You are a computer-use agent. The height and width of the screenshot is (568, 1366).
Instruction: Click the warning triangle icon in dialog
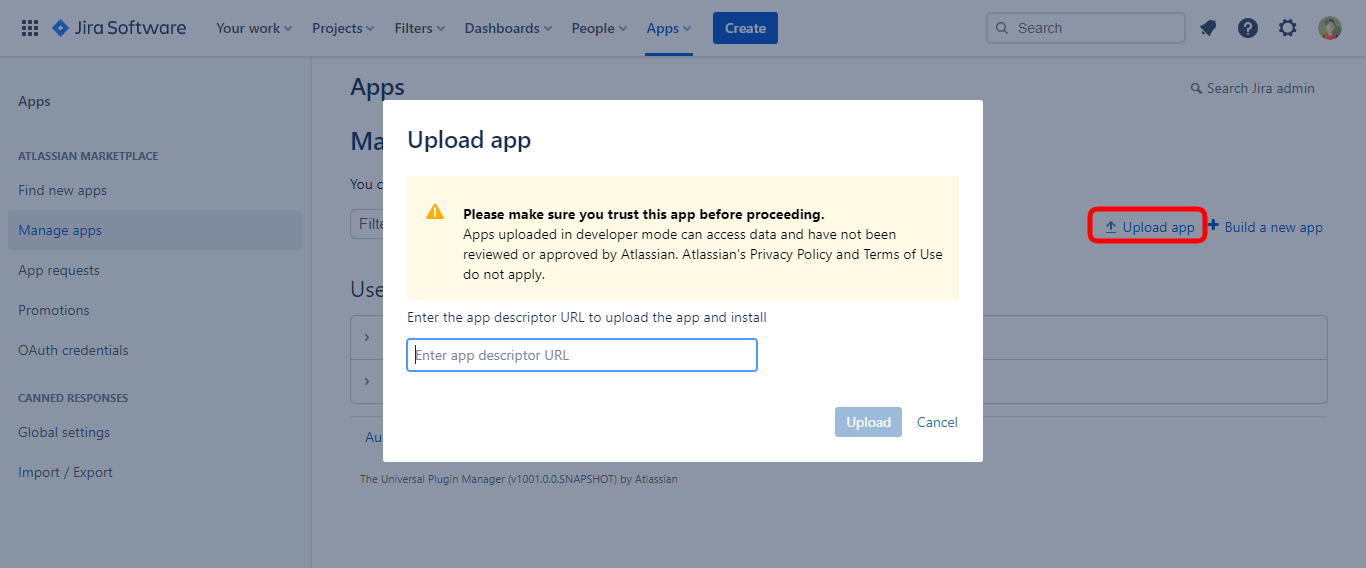435,212
